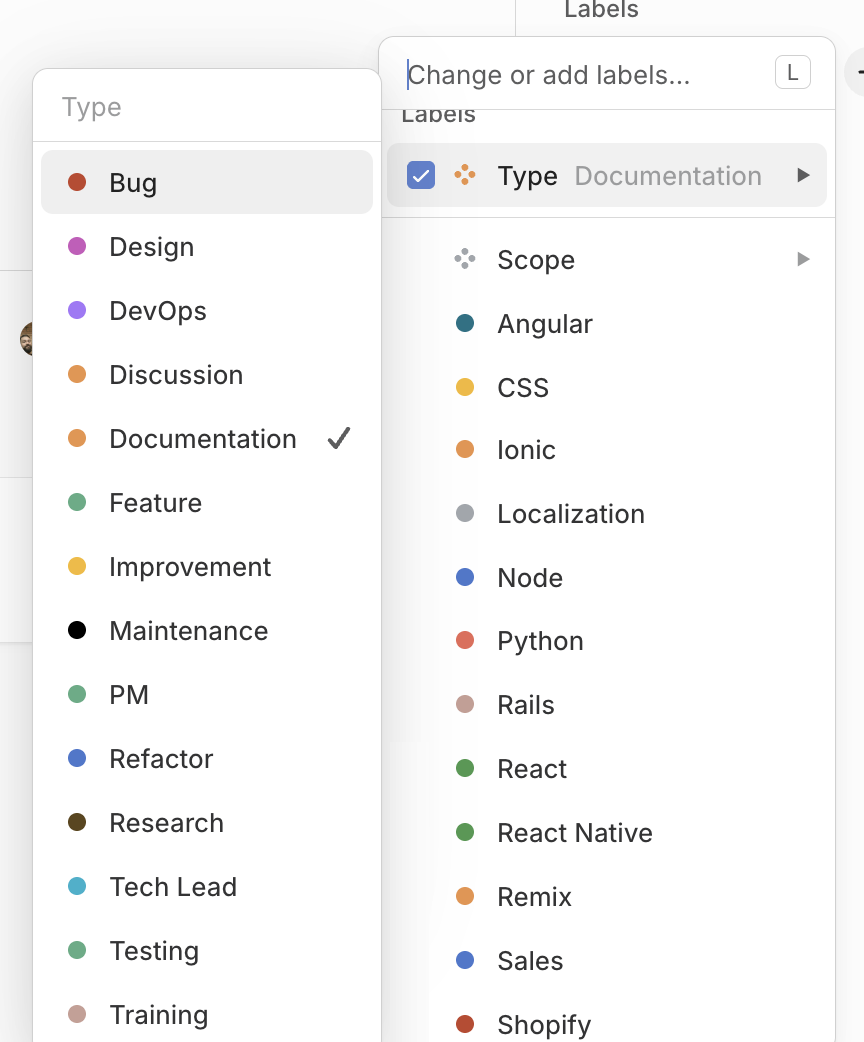
Task: Select the Tech Lead type label
Action: point(207,886)
